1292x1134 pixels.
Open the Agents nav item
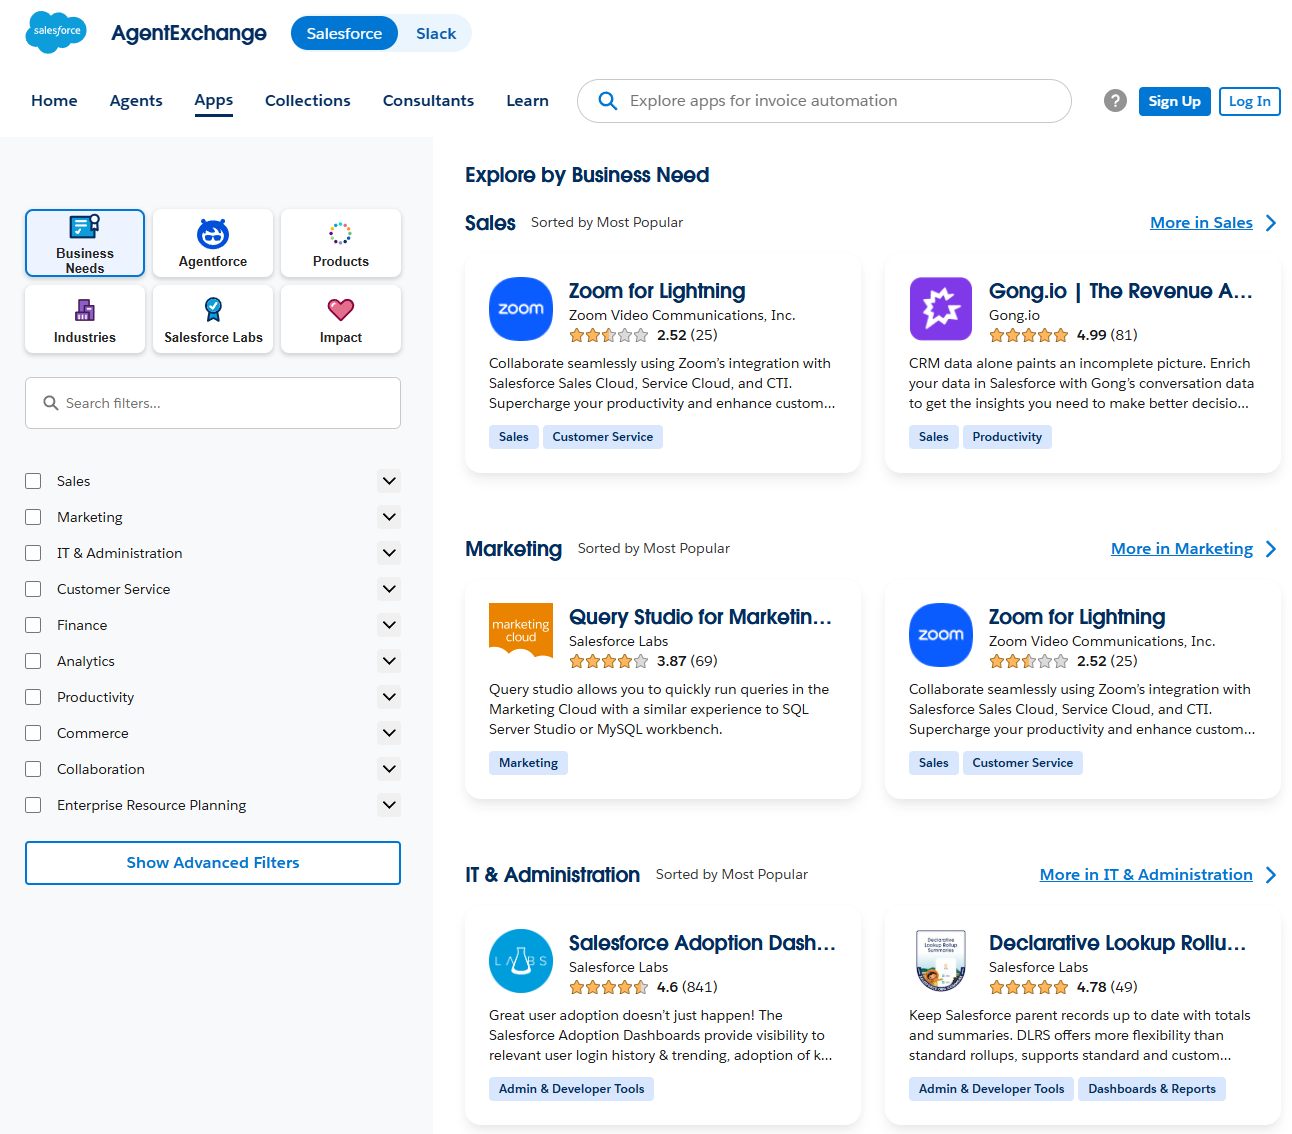point(136,101)
